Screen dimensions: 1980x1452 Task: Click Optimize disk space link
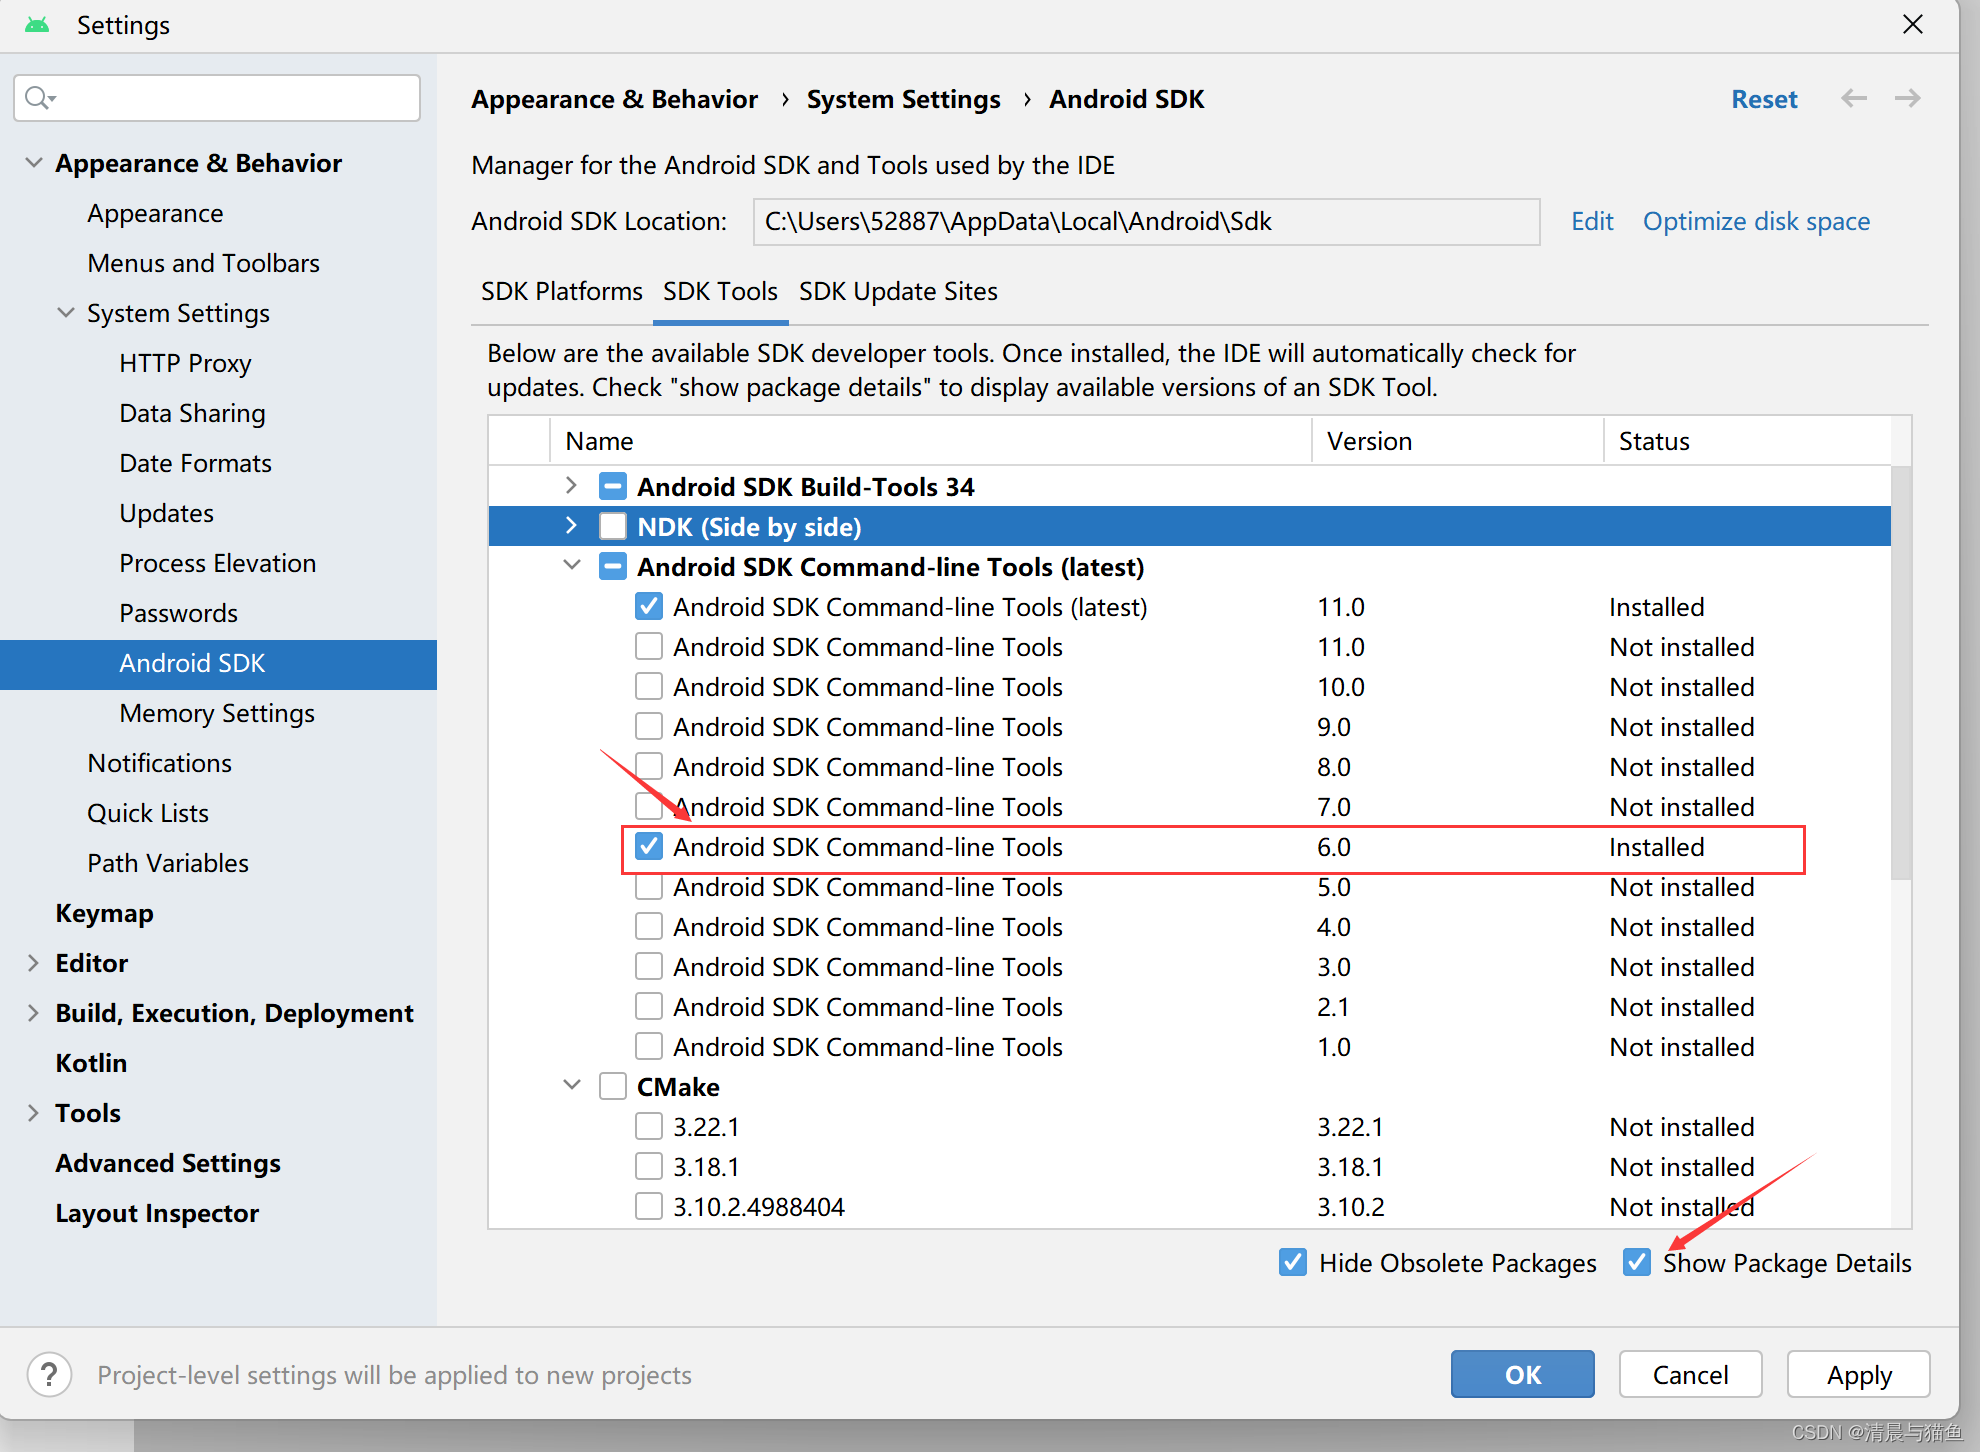pyautogui.click(x=1755, y=221)
